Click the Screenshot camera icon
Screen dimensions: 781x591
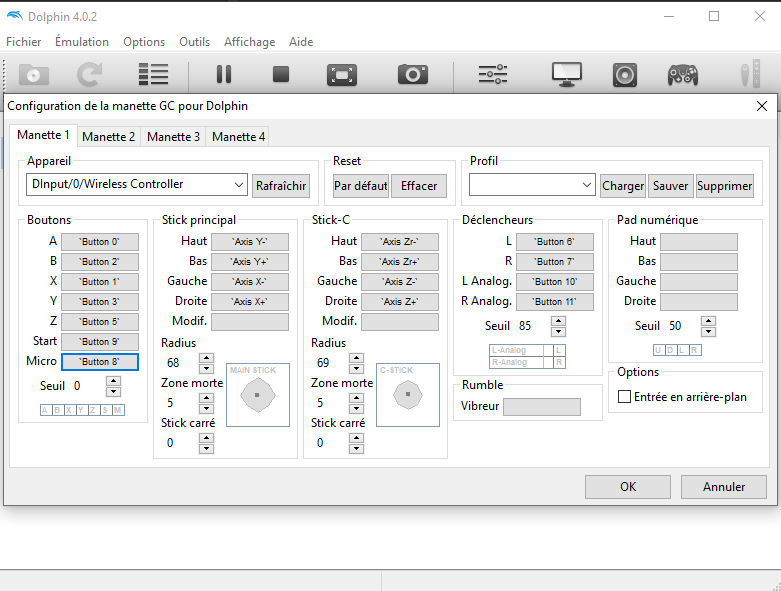411,74
